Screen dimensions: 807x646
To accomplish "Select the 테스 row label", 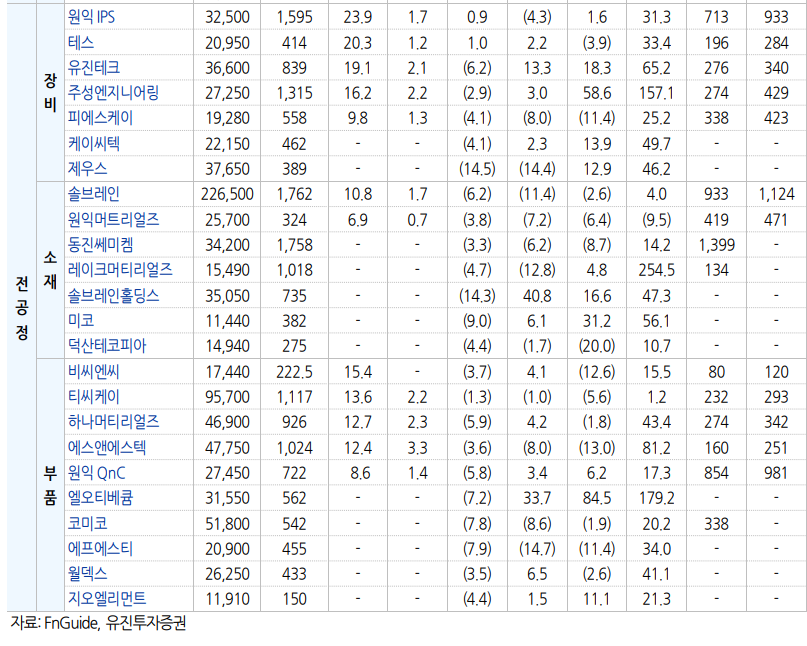I will [x=81, y=42].
